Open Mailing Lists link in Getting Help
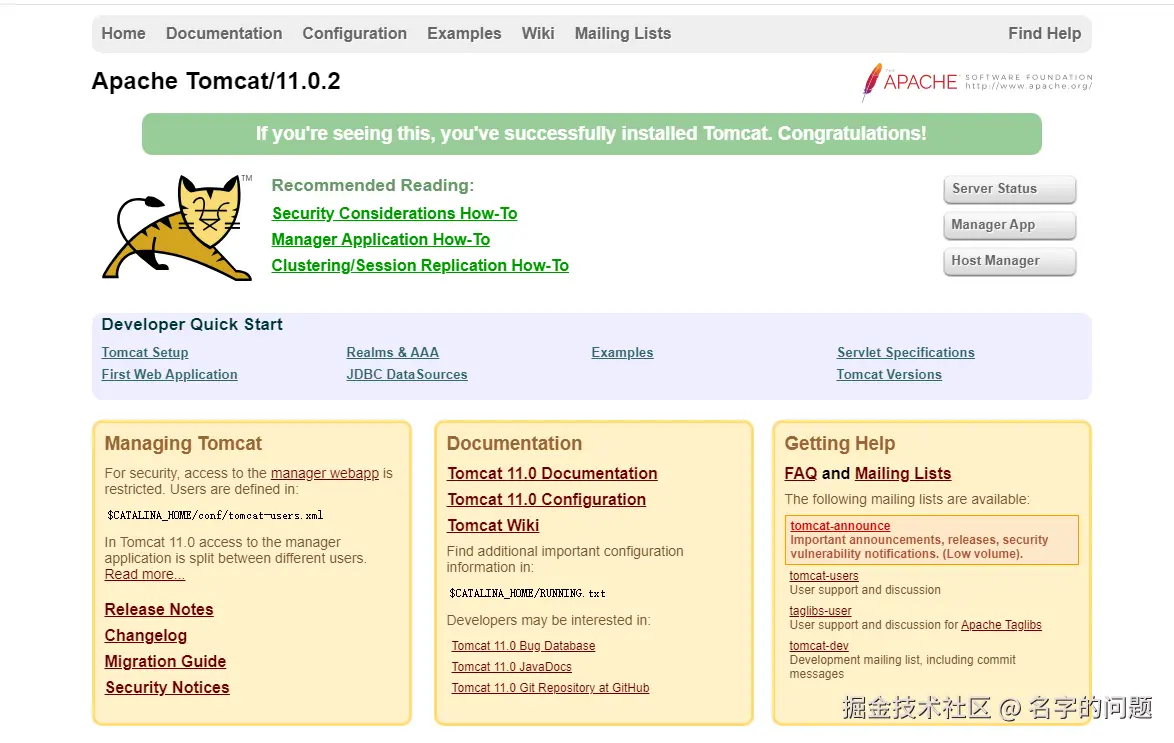The height and width of the screenshot is (743, 1174). pyautogui.click(x=902, y=474)
